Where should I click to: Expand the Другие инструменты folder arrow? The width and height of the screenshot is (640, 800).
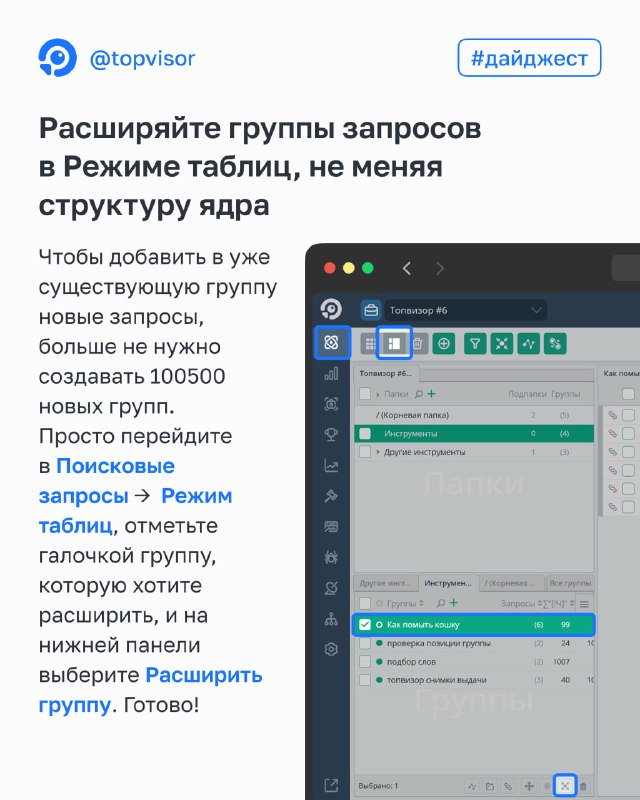(x=378, y=452)
